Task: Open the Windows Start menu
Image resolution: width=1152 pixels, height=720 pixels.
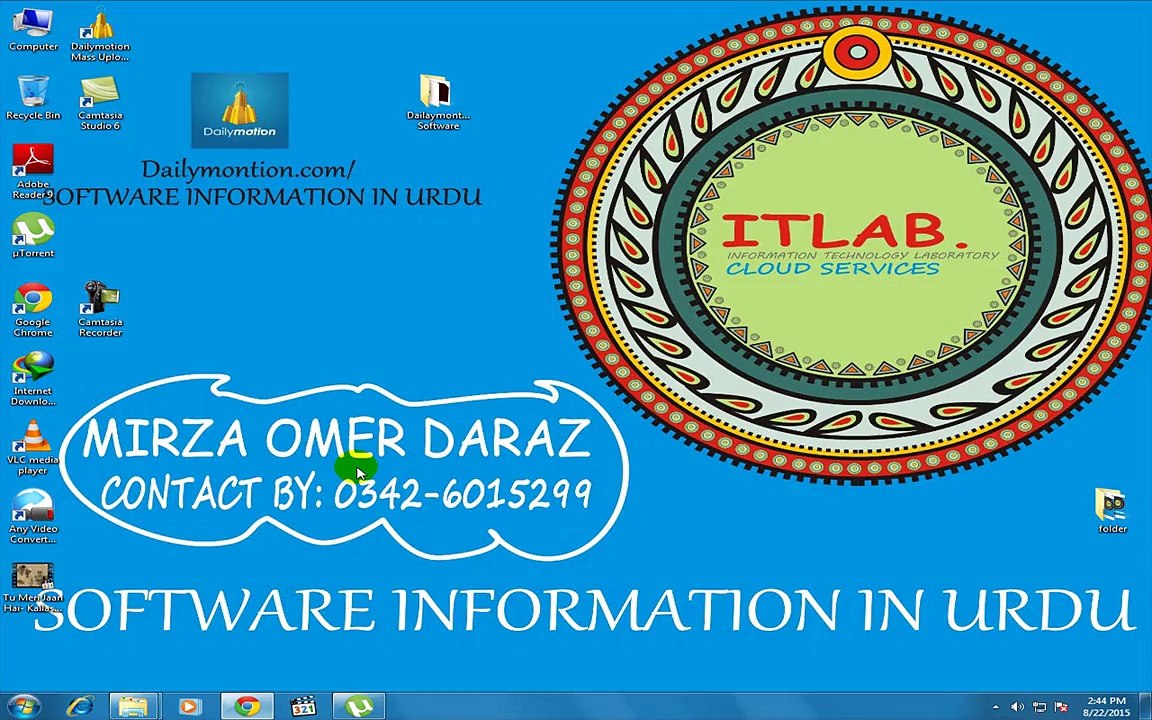Action: [x=24, y=707]
